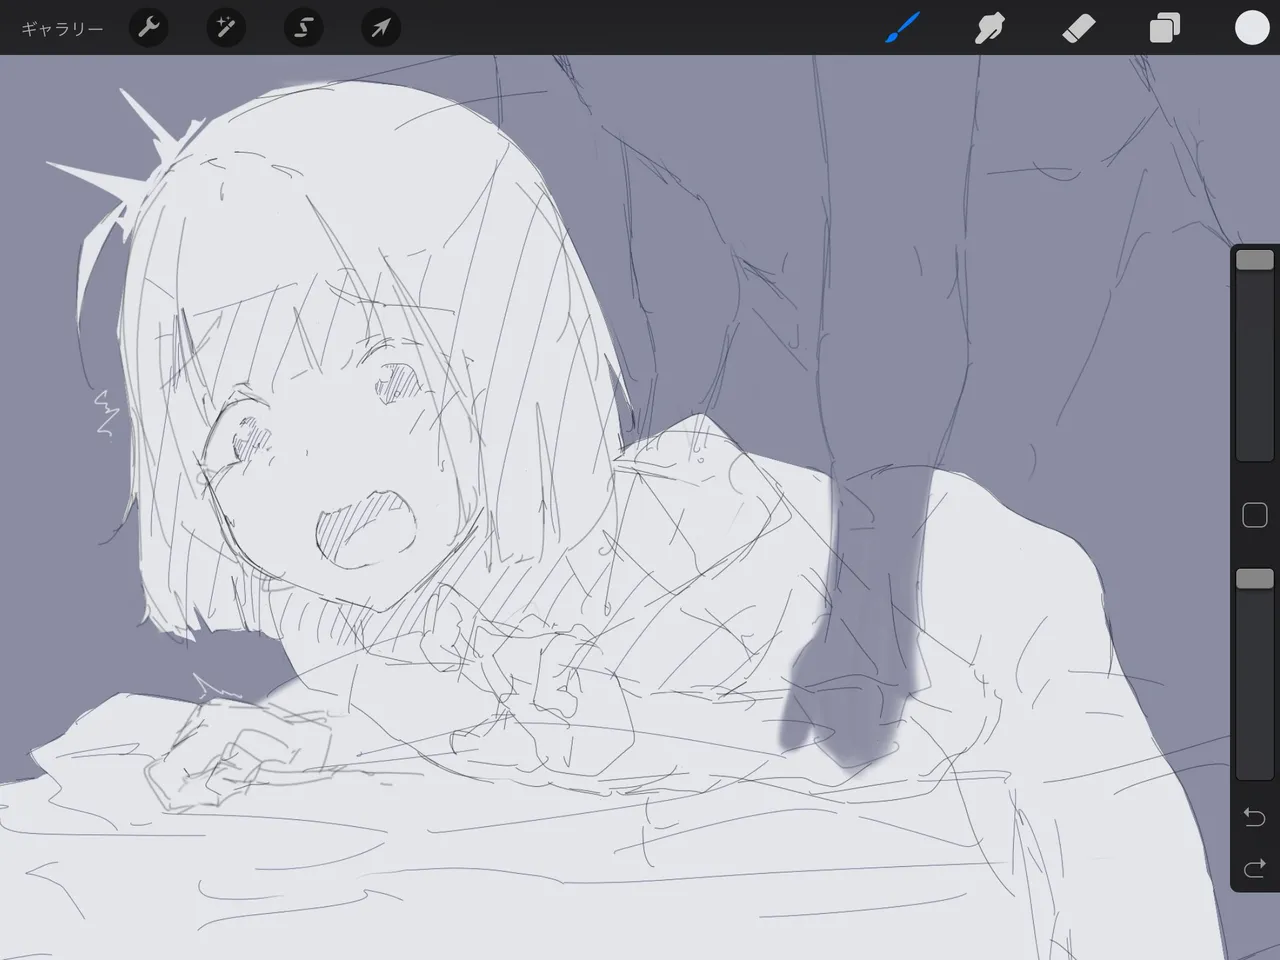Image resolution: width=1280 pixels, height=960 pixels.
Task: Open eraser brush options
Action: [x=1077, y=28]
